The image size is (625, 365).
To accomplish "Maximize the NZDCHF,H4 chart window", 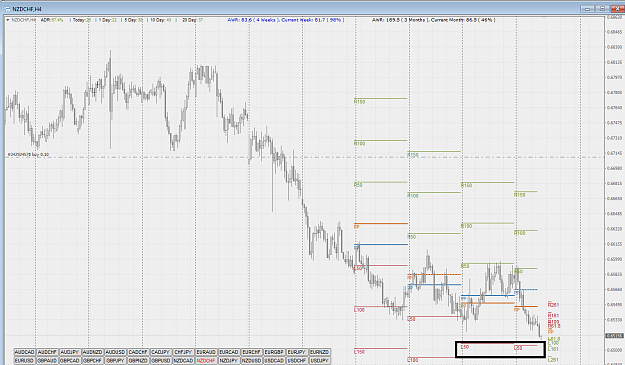I will tap(602, 9).
